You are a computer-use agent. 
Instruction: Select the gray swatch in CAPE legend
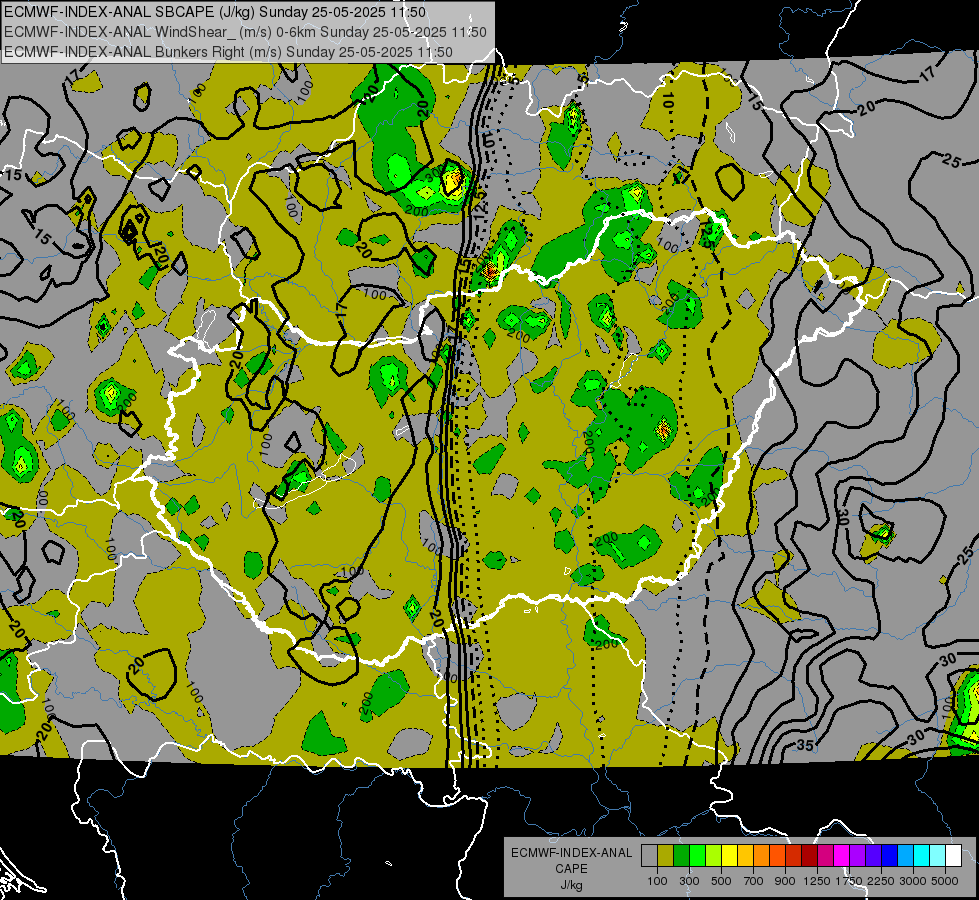point(649,855)
